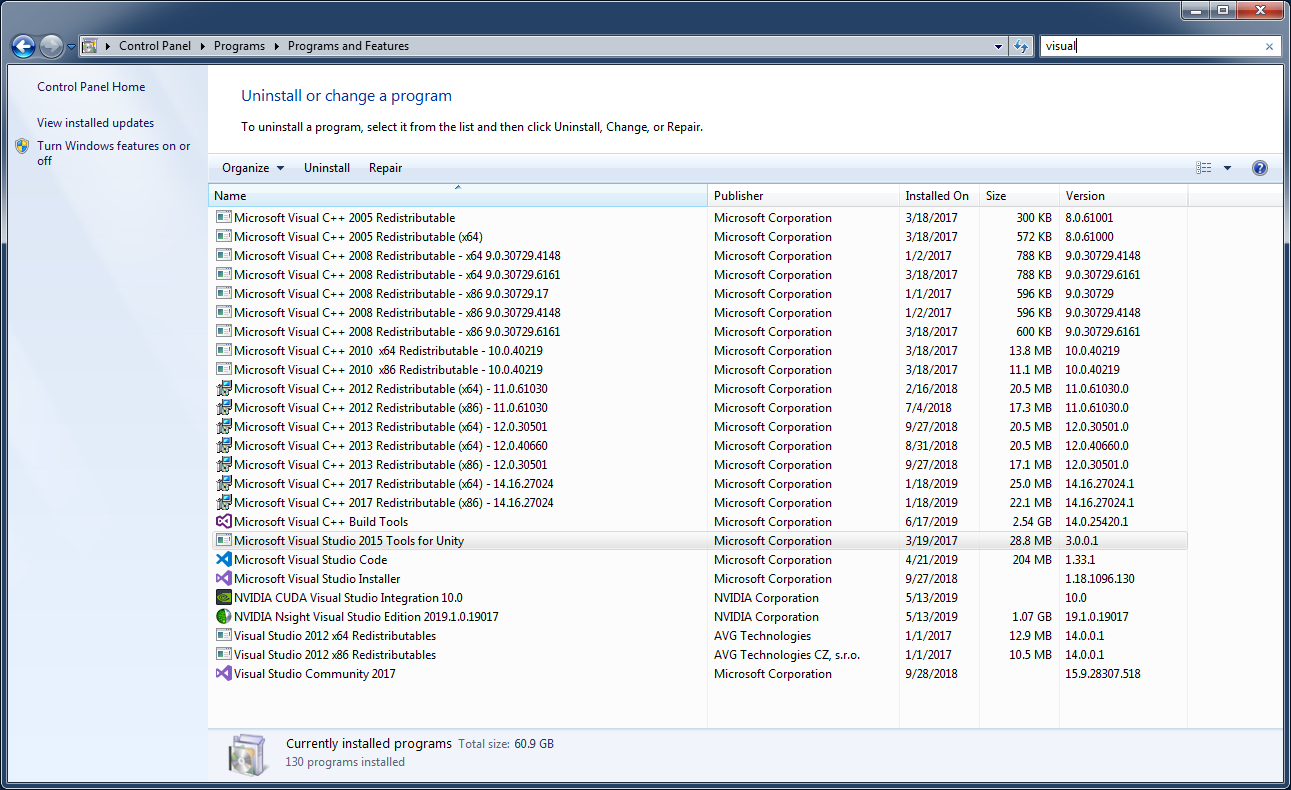Refresh the page using the refresh icon
Image resolution: width=1291 pixels, height=790 pixels.
[1020, 45]
